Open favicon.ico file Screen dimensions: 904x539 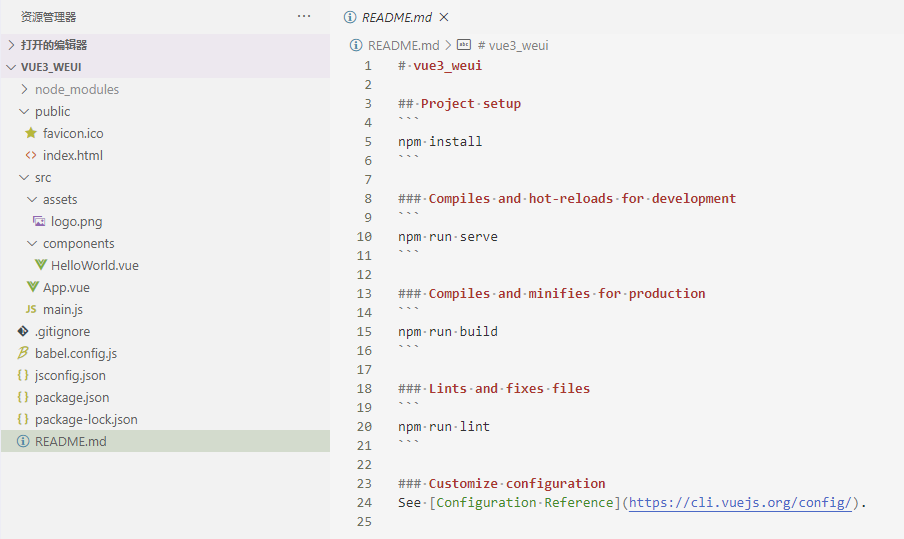73,133
